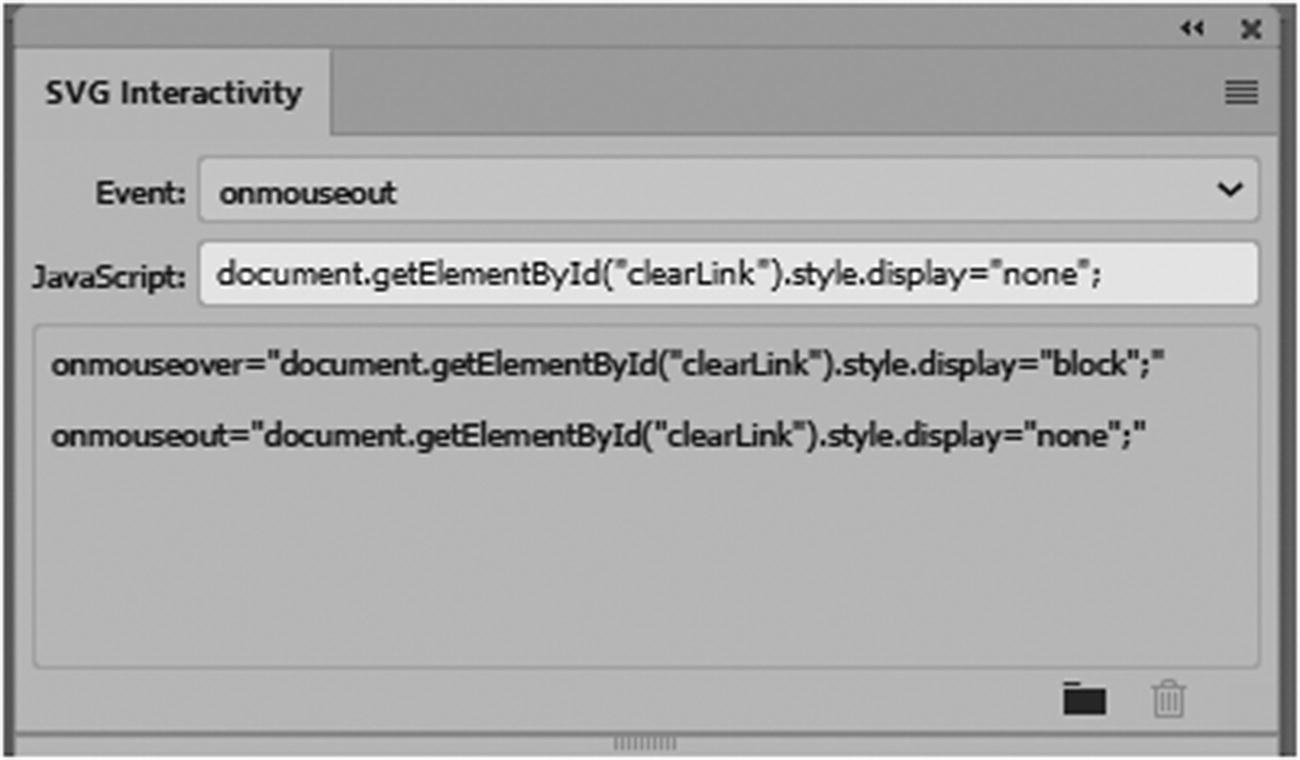The width and height of the screenshot is (1300, 760).
Task: Click the panel's top title bar strip
Action: pyautogui.click(x=600, y=28)
